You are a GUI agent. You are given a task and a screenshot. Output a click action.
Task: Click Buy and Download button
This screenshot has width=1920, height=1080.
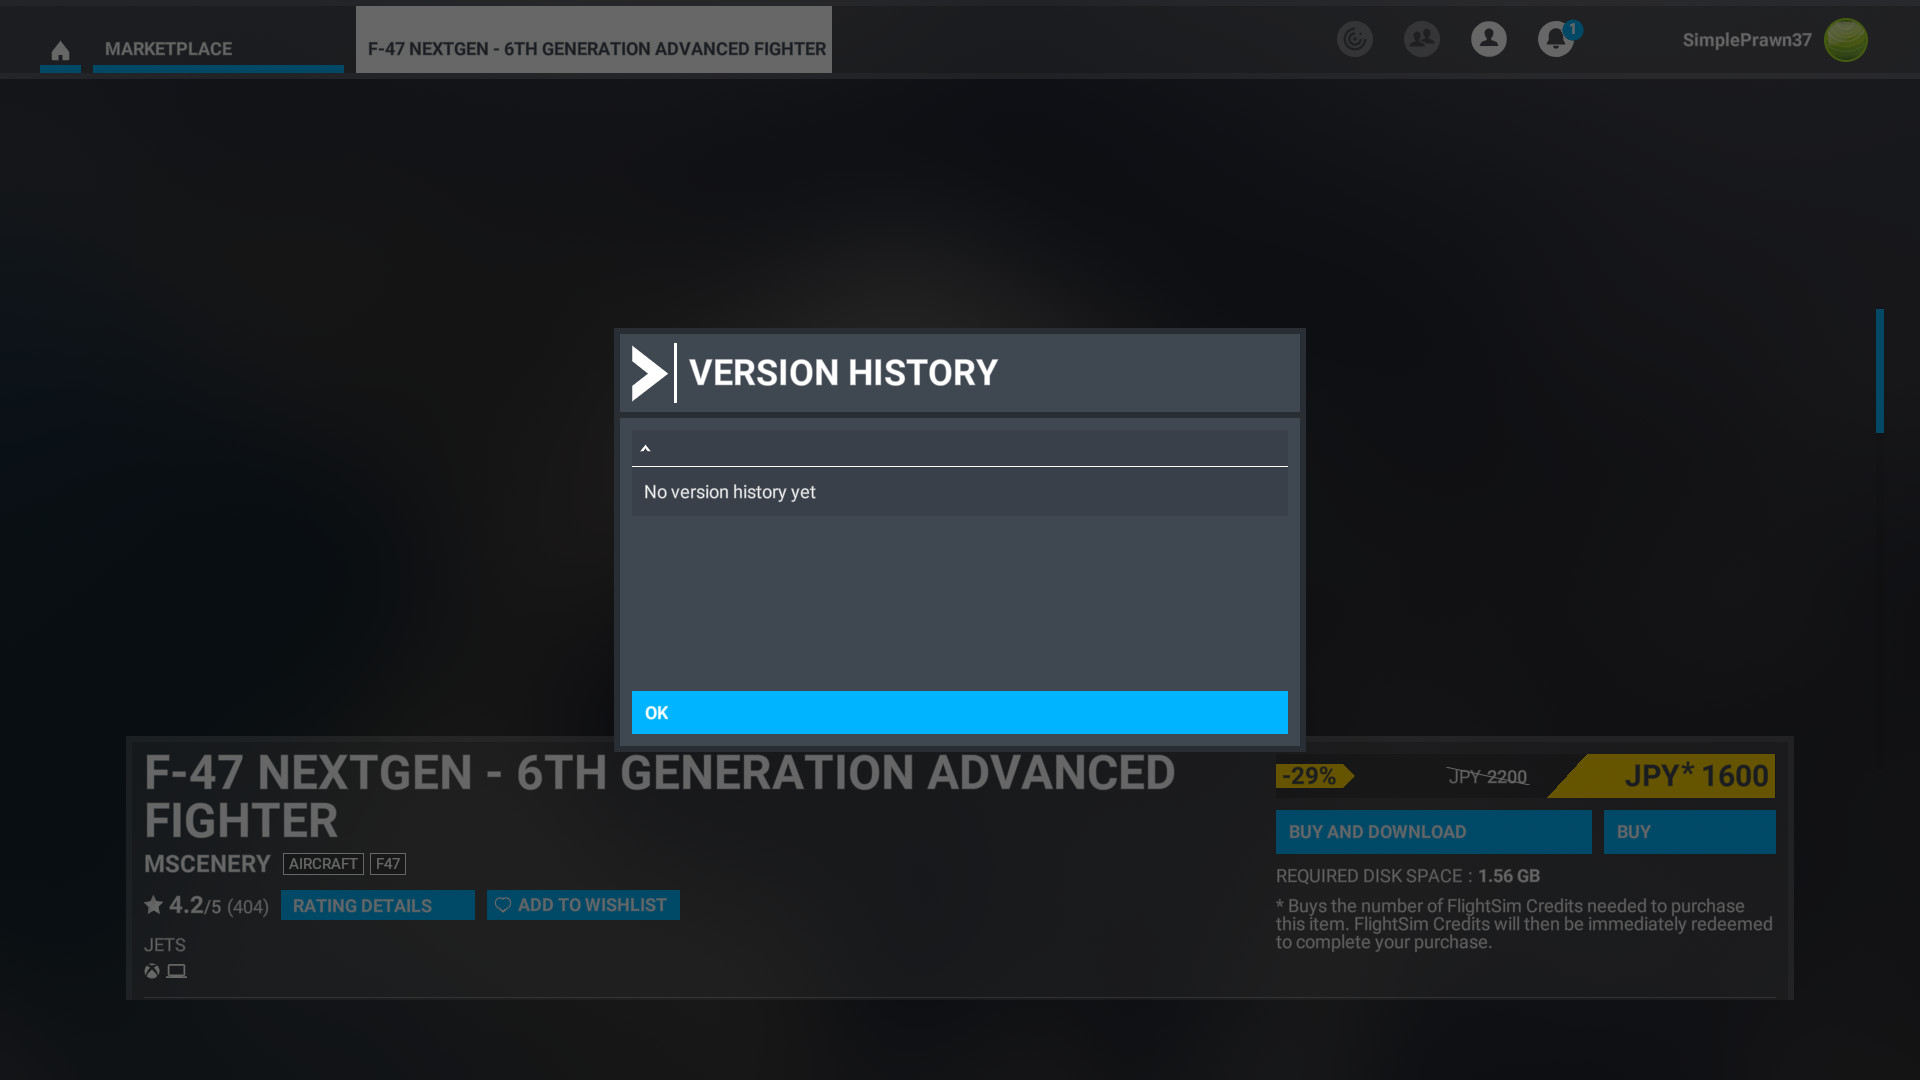click(x=1432, y=832)
